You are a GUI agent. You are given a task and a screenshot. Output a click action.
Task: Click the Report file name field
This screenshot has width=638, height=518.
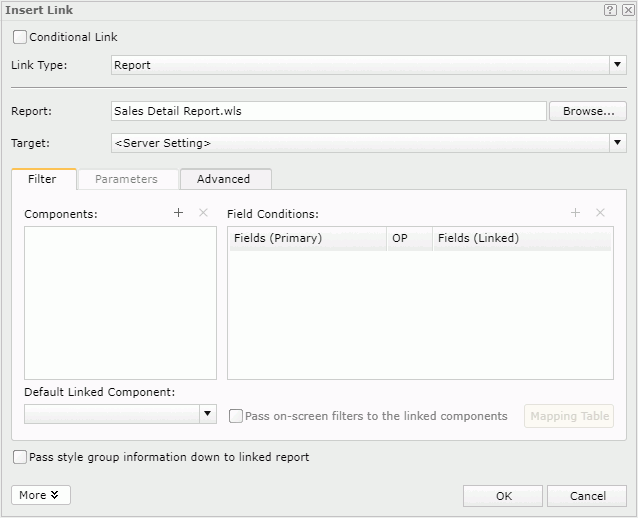pos(328,111)
